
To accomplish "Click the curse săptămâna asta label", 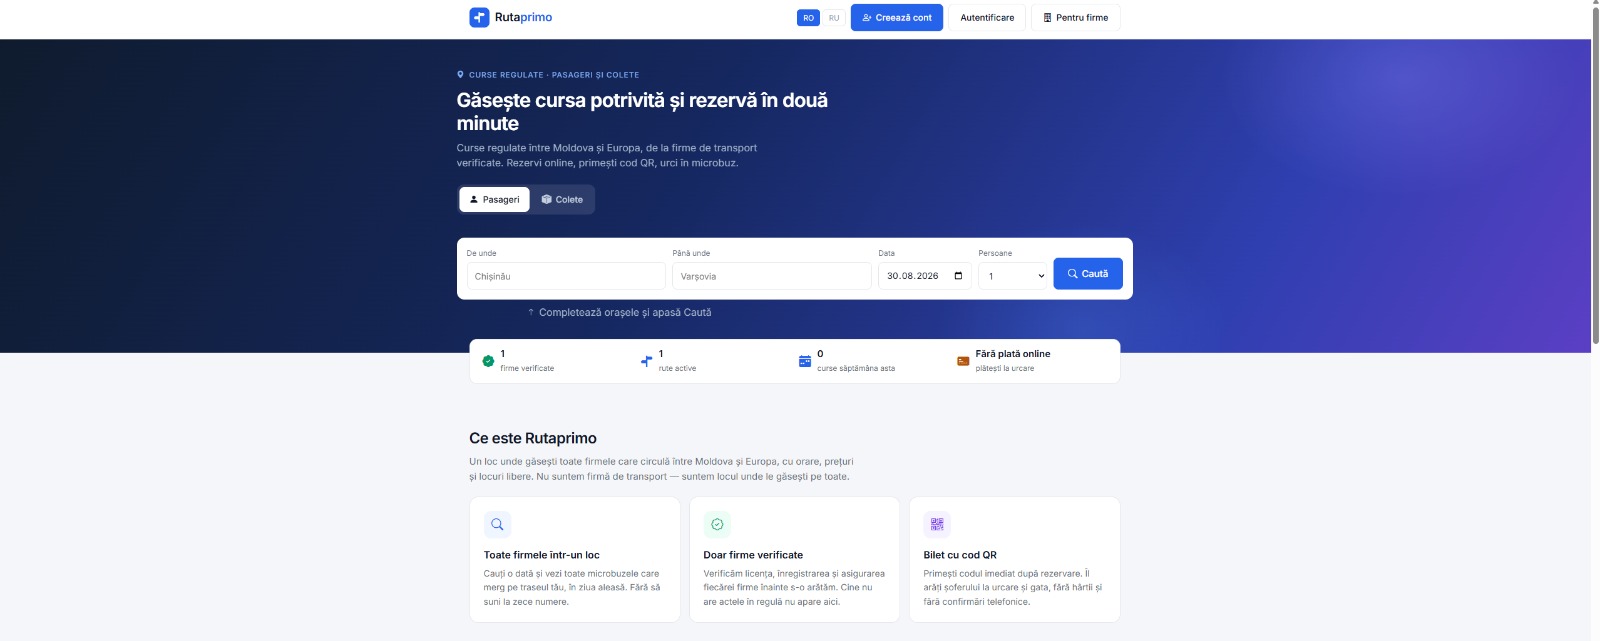I will point(856,369).
